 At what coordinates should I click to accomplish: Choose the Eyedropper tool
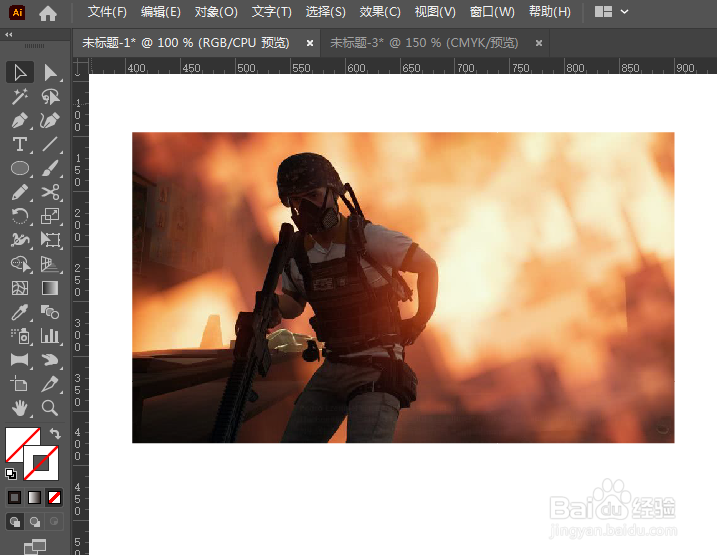pos(20,312)
